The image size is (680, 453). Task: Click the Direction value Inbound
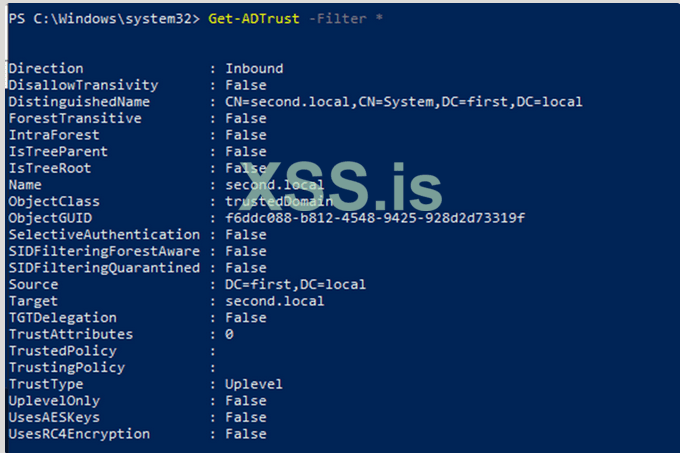click(x=254, y=69)
